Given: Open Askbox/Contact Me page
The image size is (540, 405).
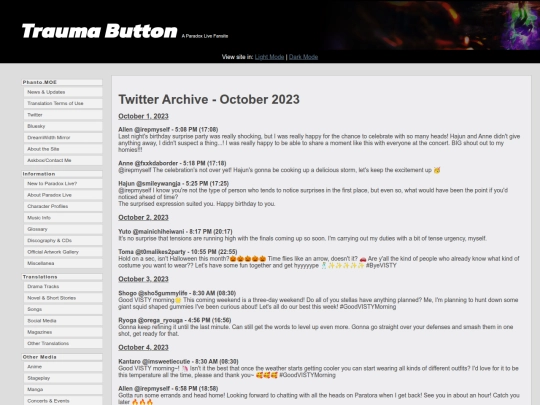Looking at the screenshot, I should [x=63, y=160].
